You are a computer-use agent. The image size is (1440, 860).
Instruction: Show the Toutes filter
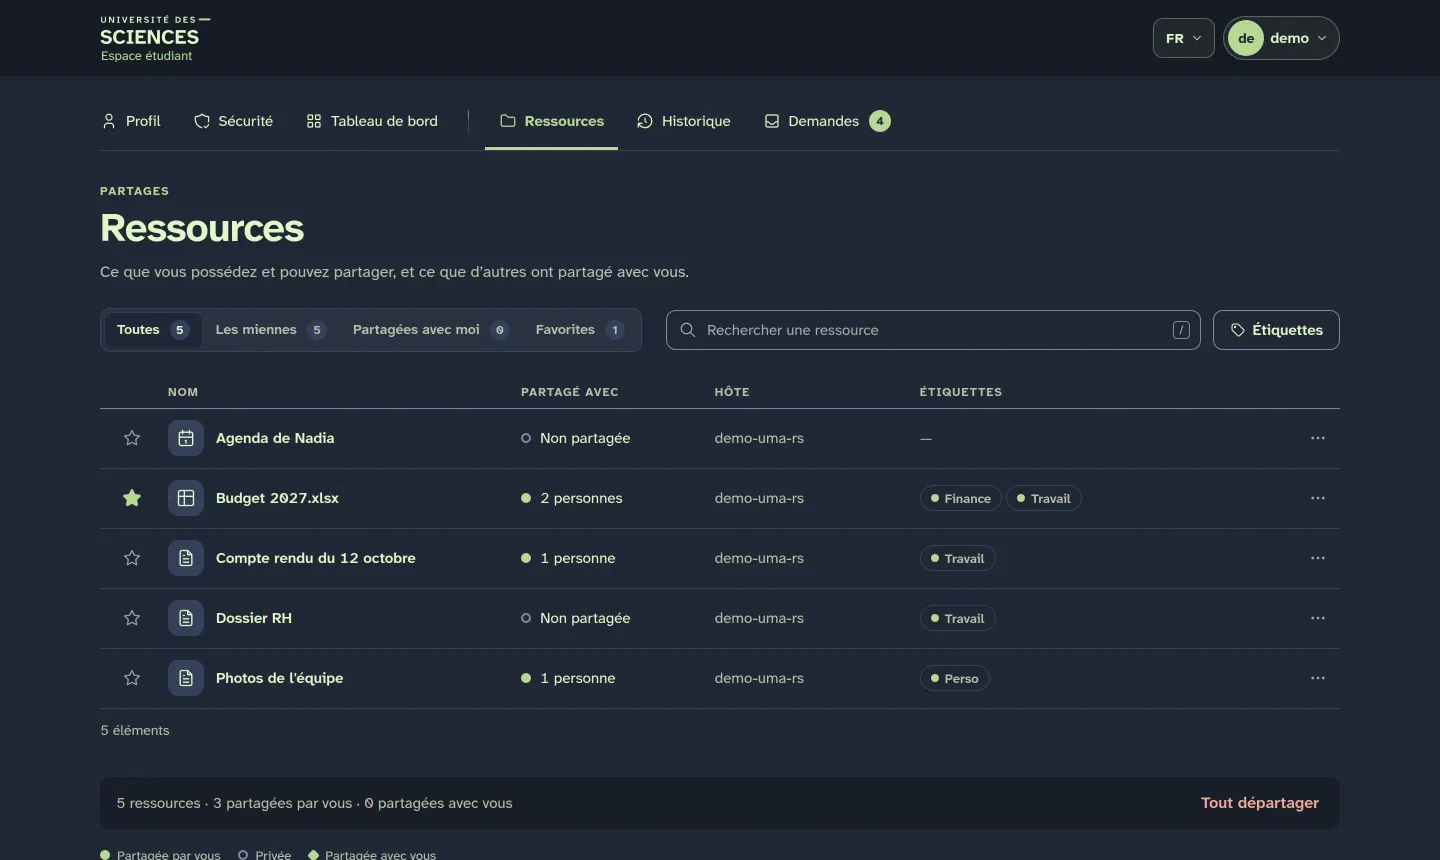tap(153, 330)
